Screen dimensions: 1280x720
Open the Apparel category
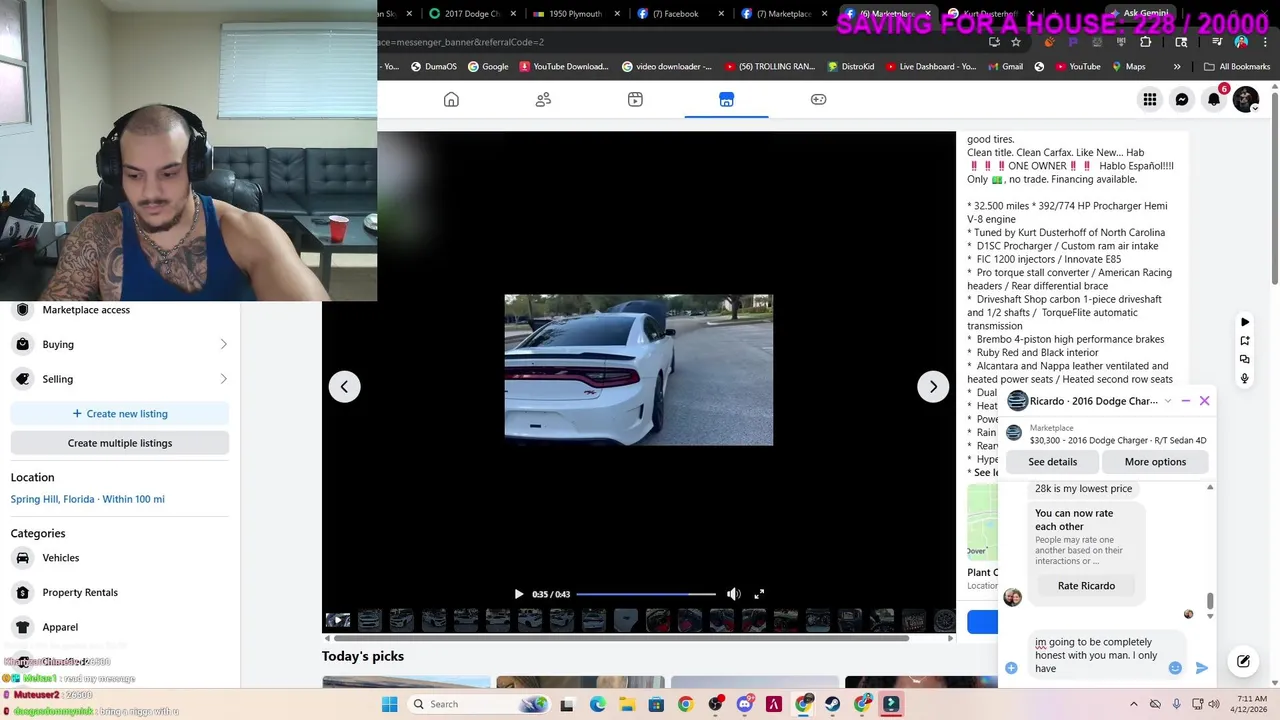pos(120,627)
